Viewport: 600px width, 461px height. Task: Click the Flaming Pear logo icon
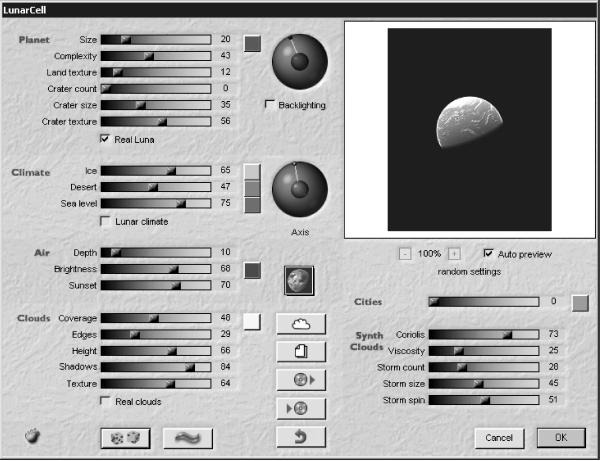33,436
